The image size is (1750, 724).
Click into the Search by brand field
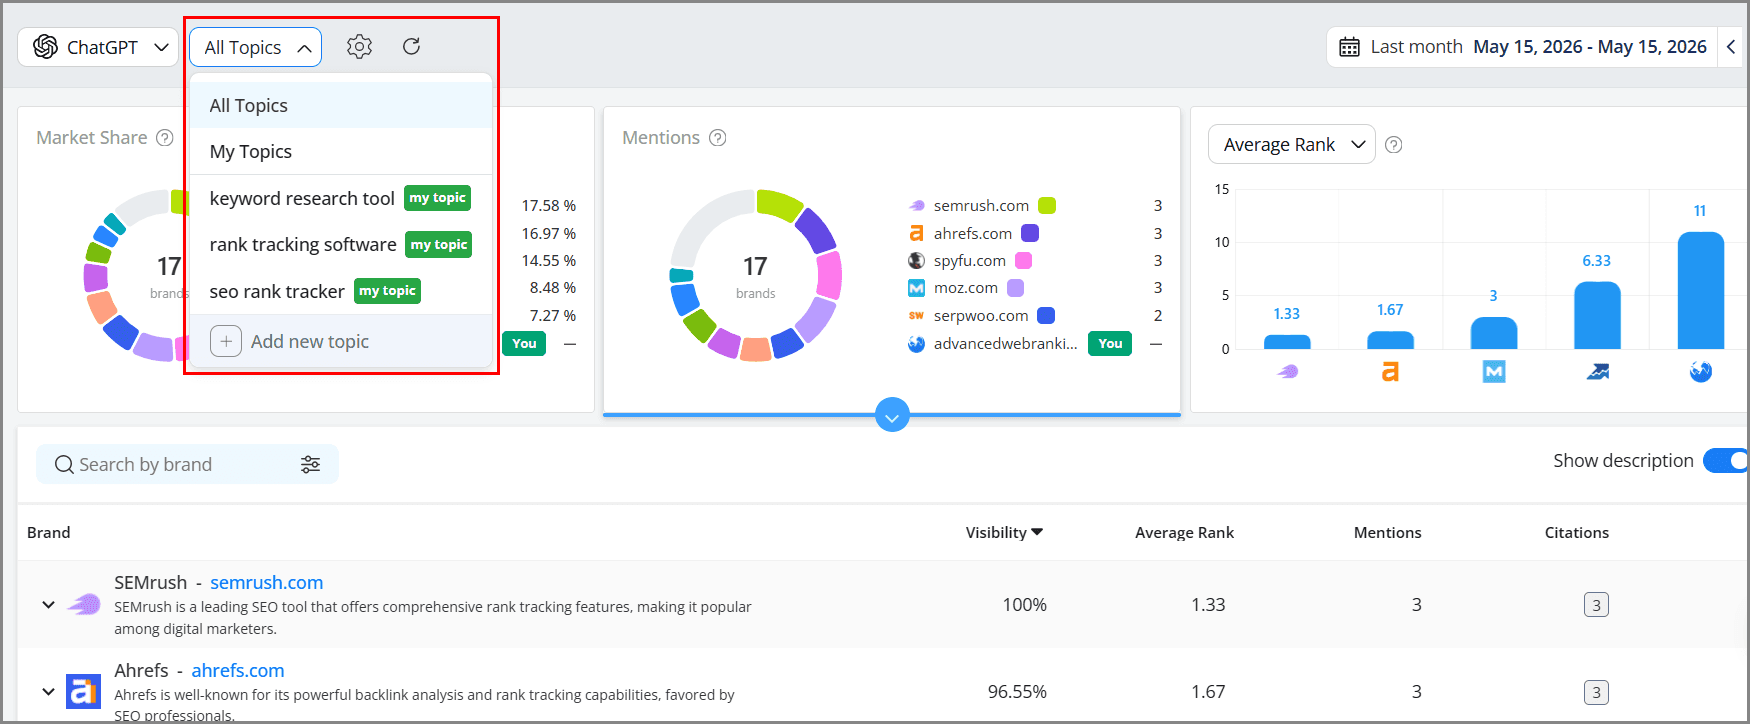click(x=187, y=464)
